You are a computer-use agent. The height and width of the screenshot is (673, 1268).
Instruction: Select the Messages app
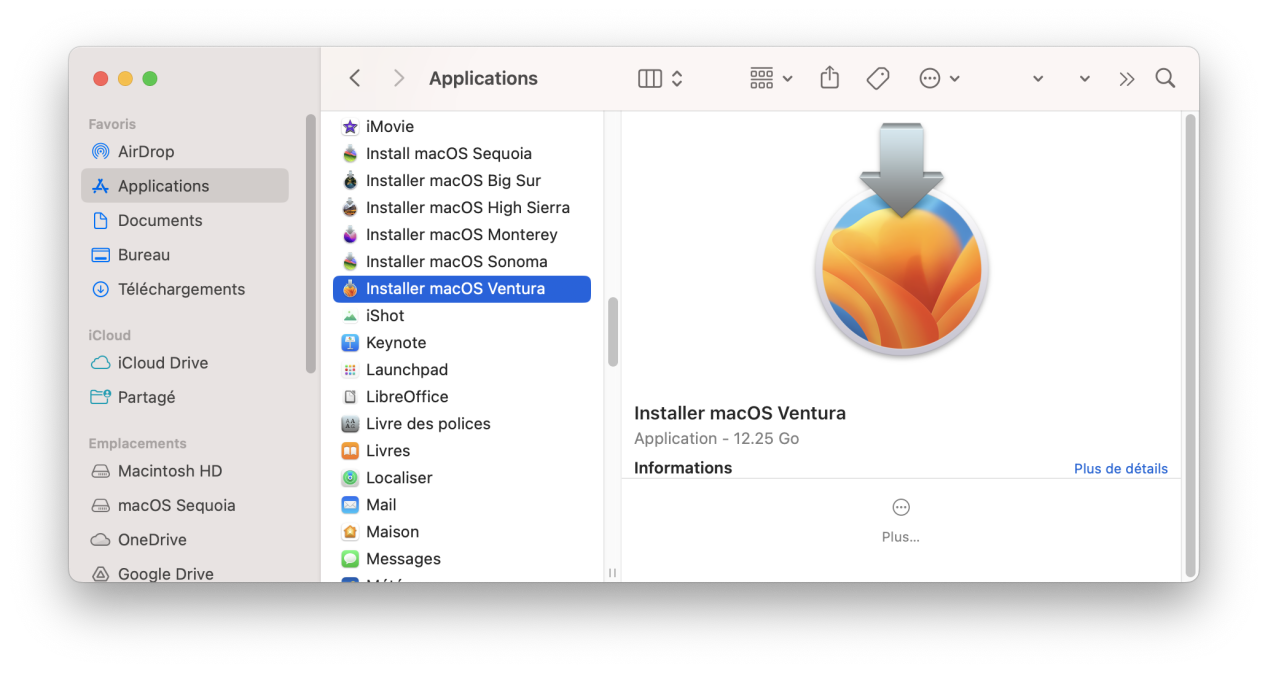click(462, 559)
